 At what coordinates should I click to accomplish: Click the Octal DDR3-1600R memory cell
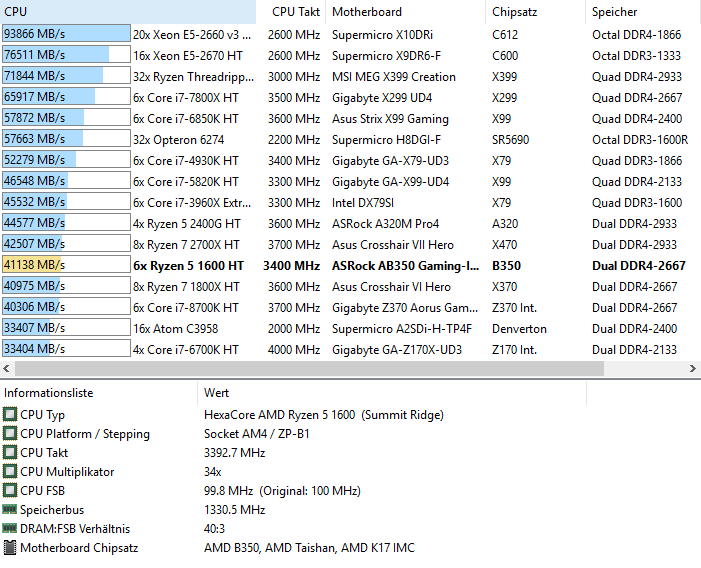click(640, 139)
